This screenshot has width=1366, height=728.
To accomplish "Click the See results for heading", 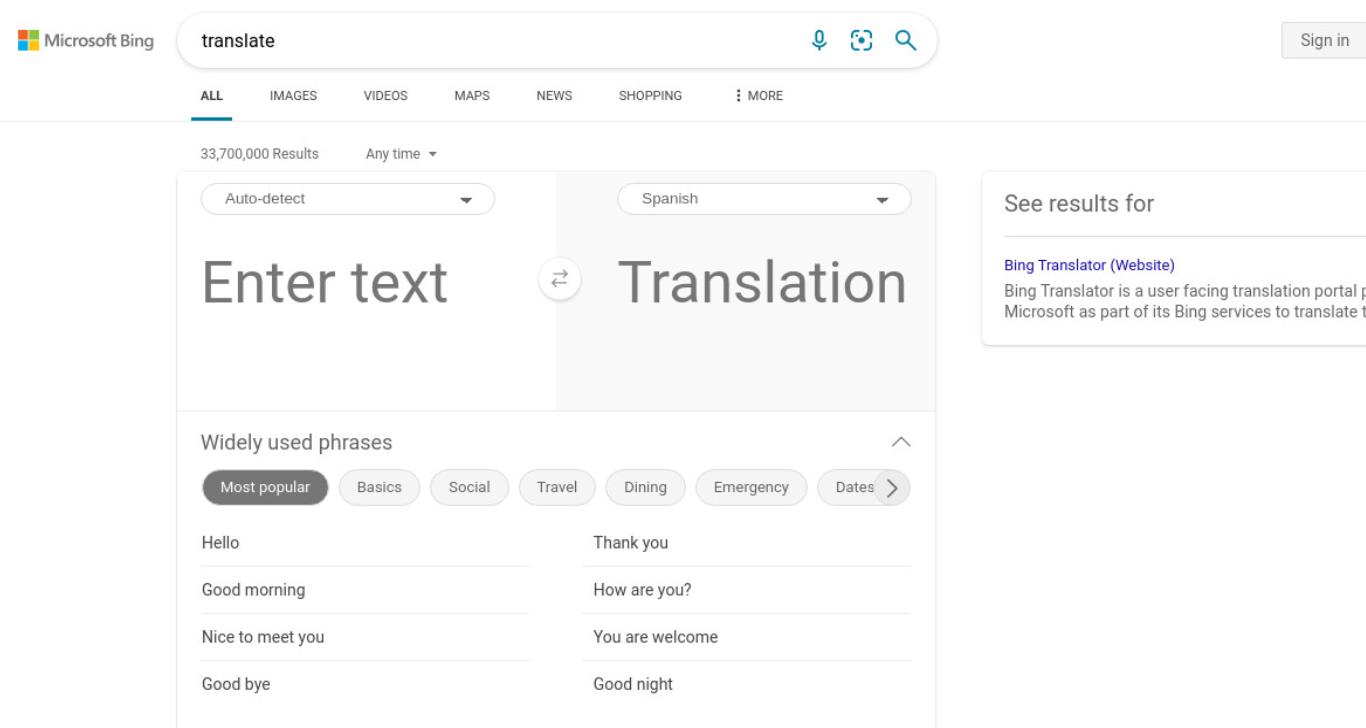I will pyautogui.click(x=1079, y=204).
